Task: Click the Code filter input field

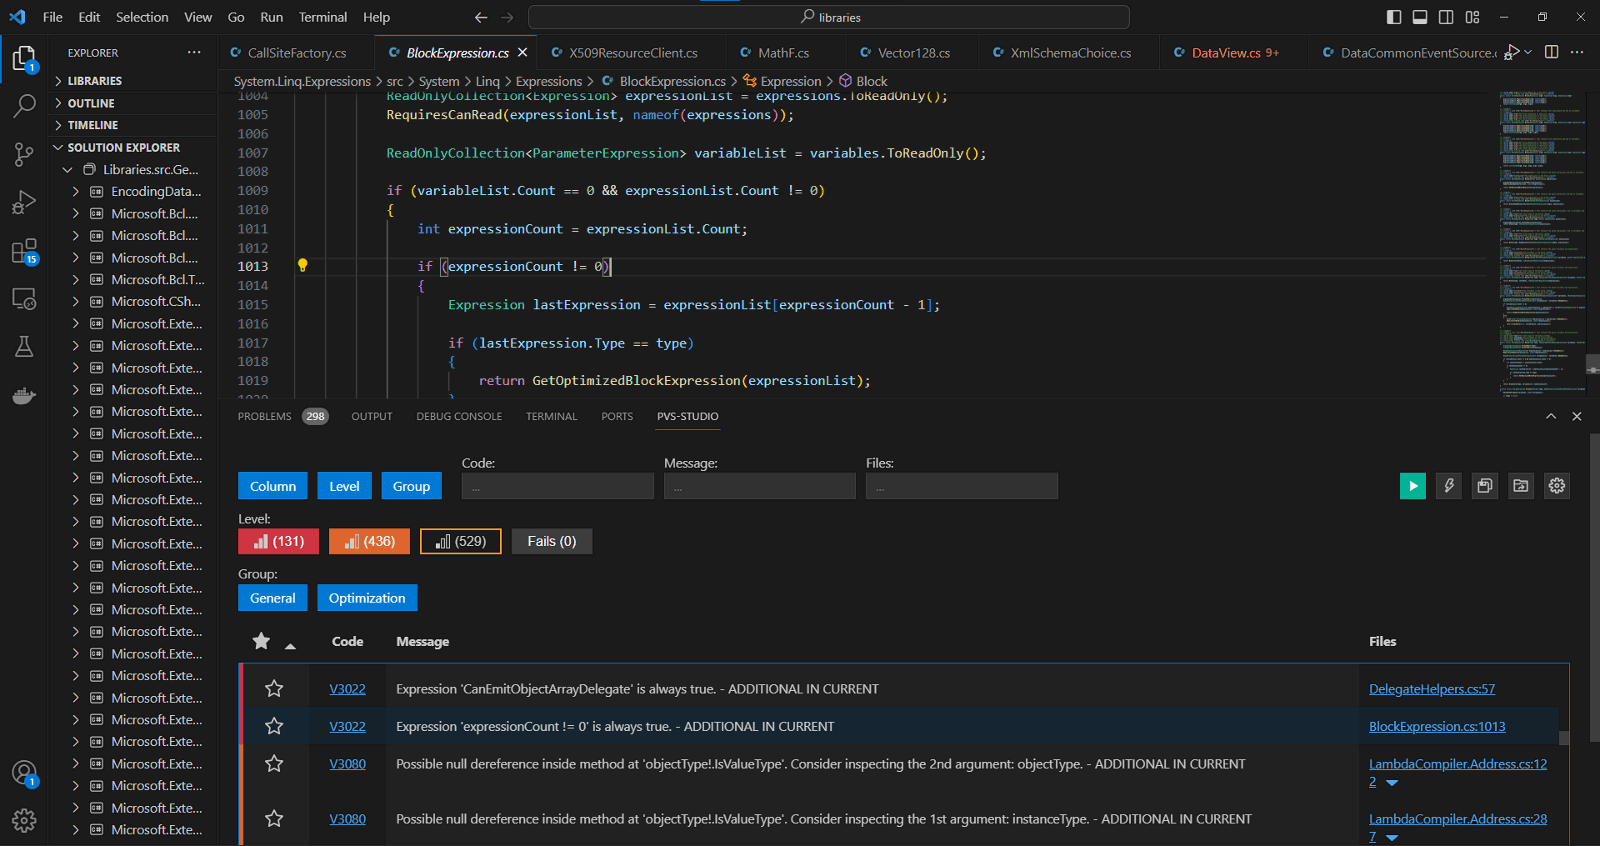Action: [557, 487]
